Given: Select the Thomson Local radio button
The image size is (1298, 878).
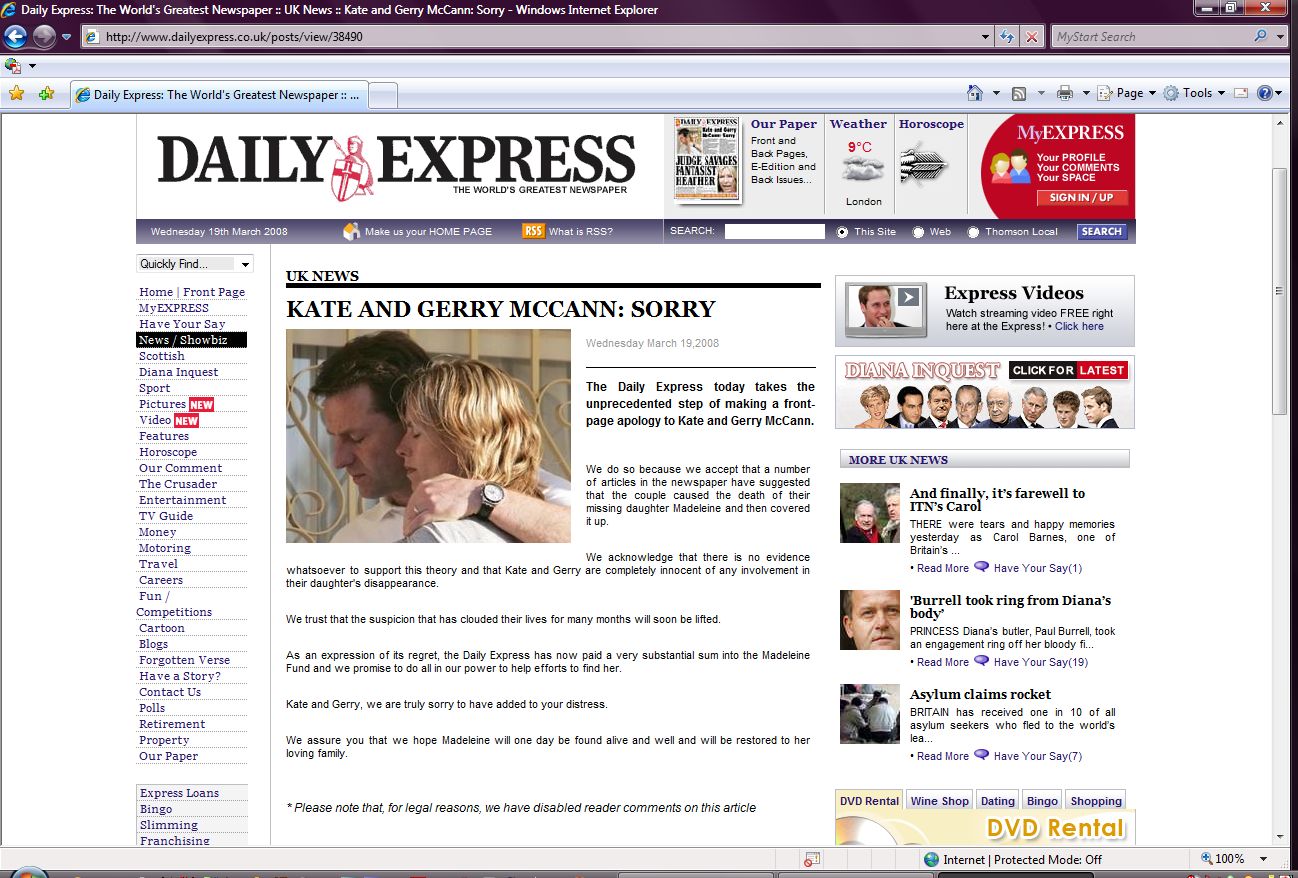Looking at the screenshot, I should tap(973, 232).
